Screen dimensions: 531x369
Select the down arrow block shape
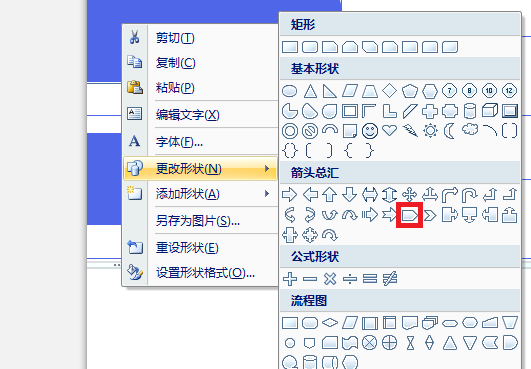[x=349, y=195]
